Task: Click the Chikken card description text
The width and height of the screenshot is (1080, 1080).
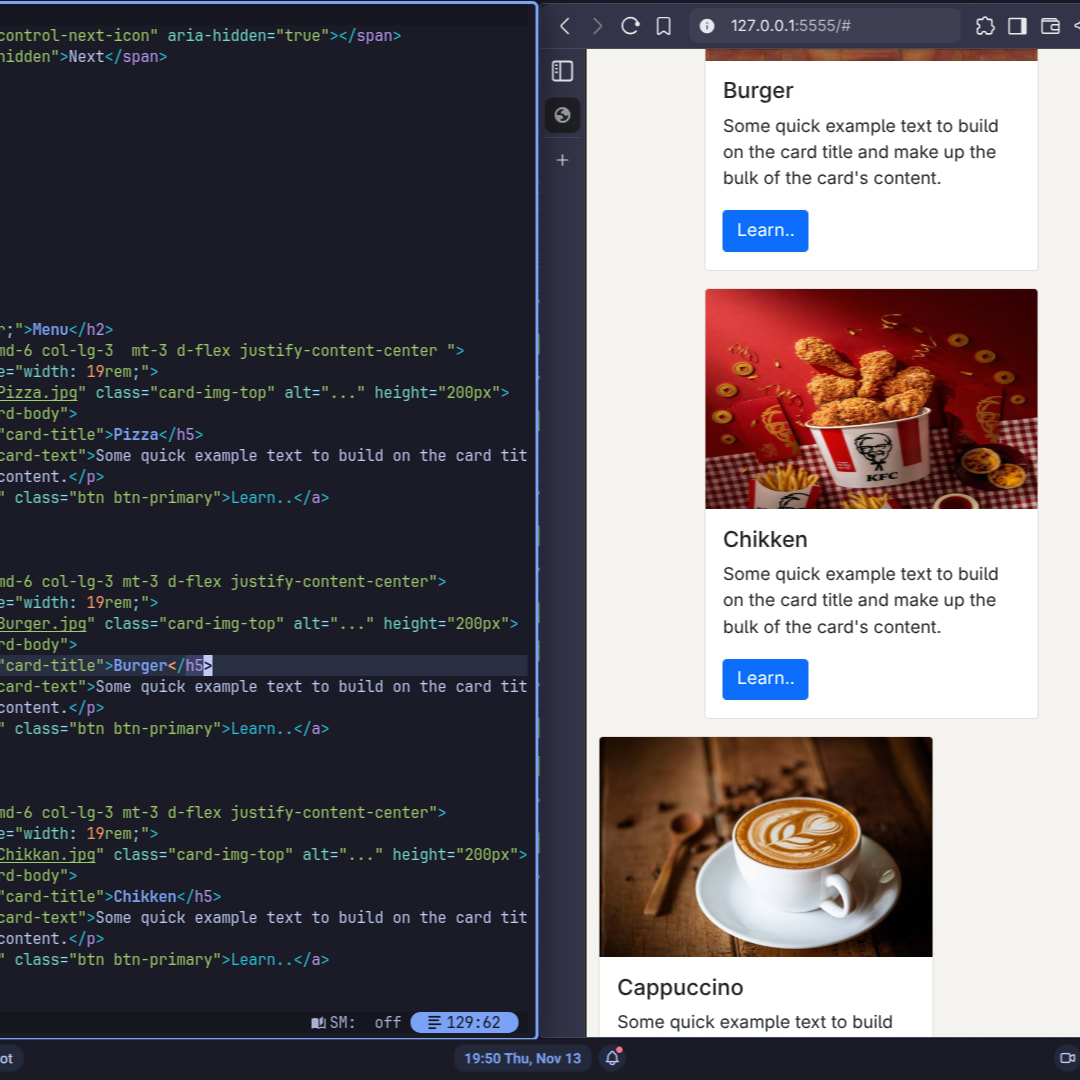Action: click(x=860, y=601)
